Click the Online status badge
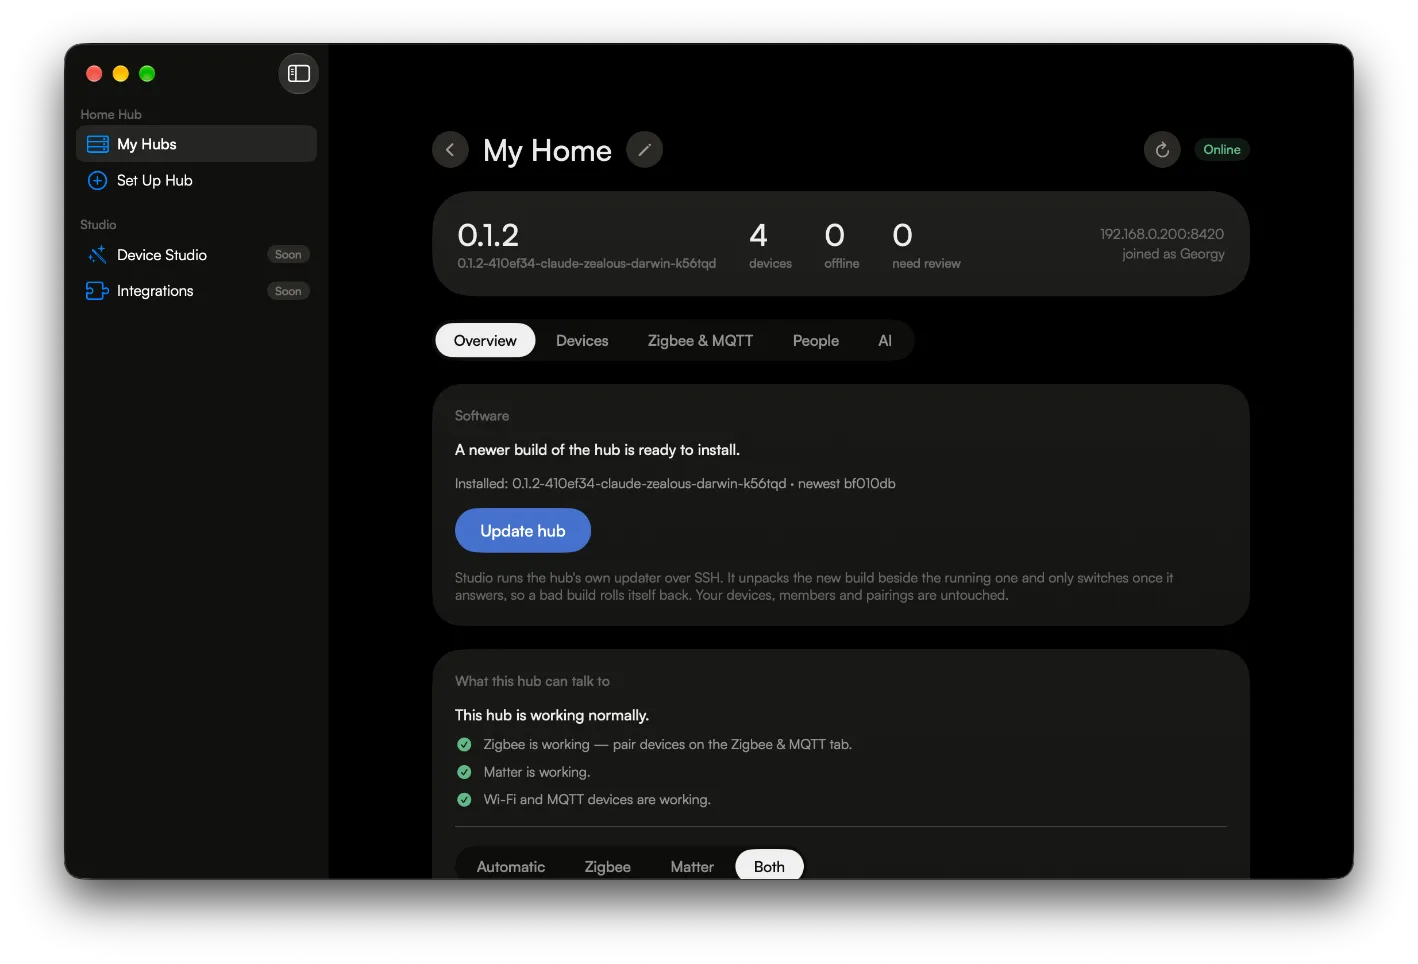This screenshot has height=964, width=1418. [x=1222, y=150]
